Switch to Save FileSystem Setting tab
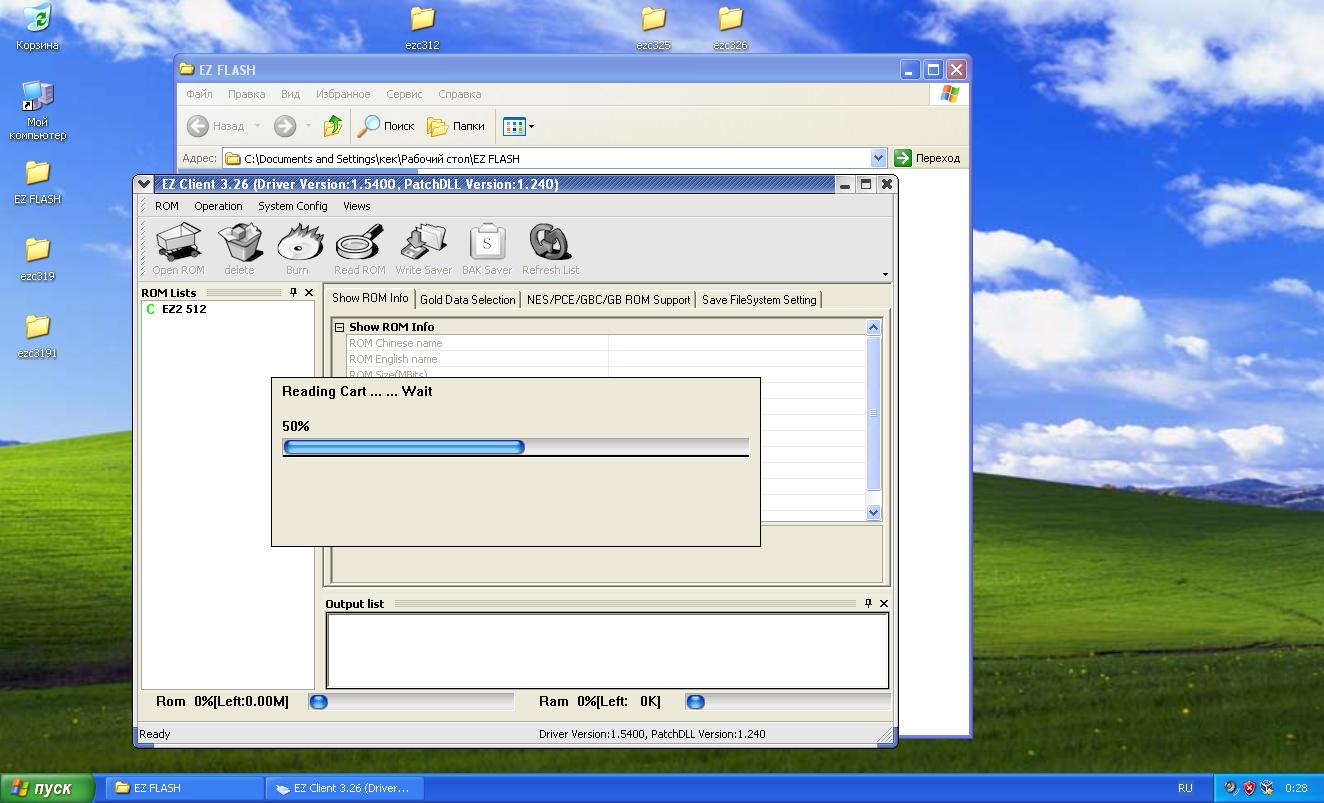 (759, 299)
